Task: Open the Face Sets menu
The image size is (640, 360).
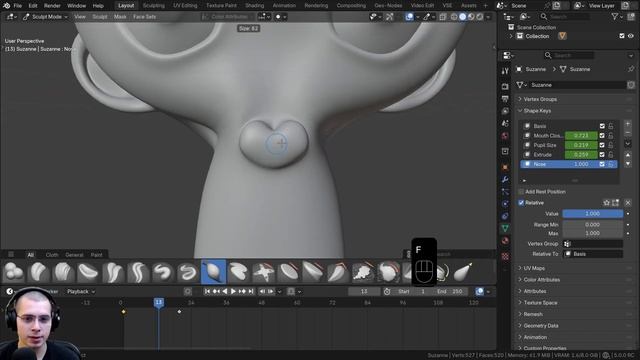Action: tap(144, 17)
